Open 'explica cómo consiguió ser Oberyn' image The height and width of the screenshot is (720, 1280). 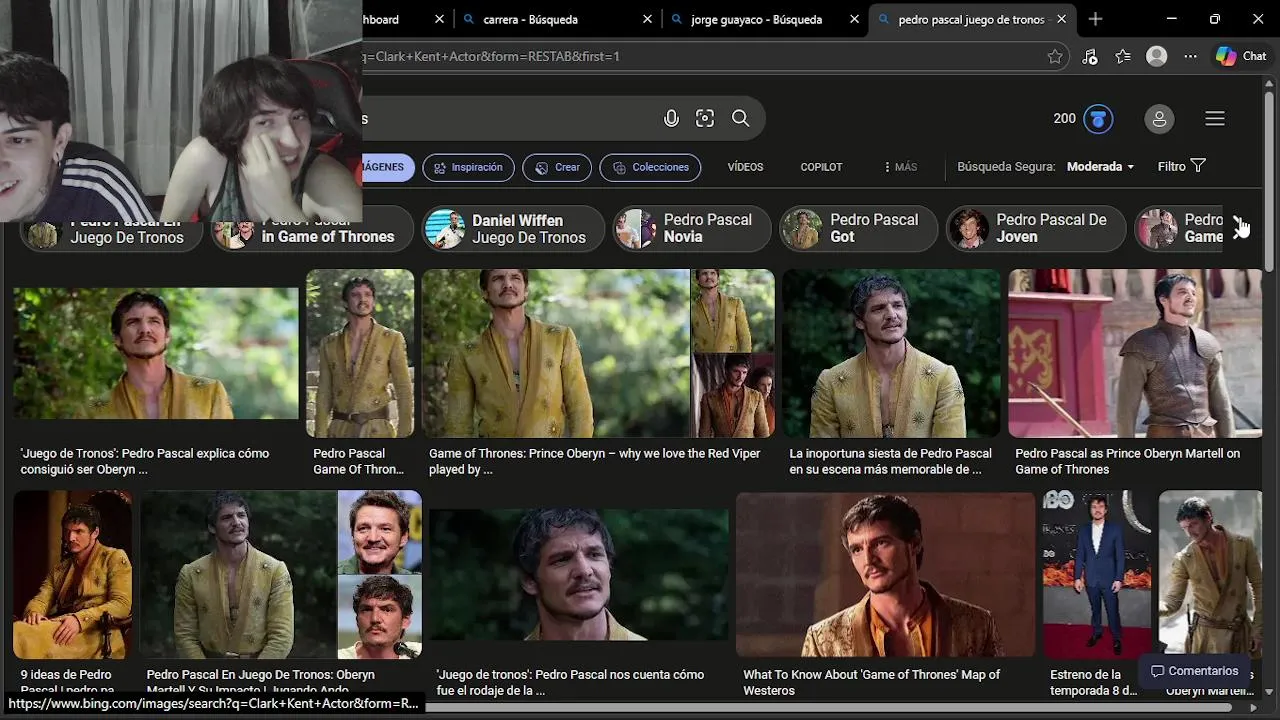coord(156,354)
